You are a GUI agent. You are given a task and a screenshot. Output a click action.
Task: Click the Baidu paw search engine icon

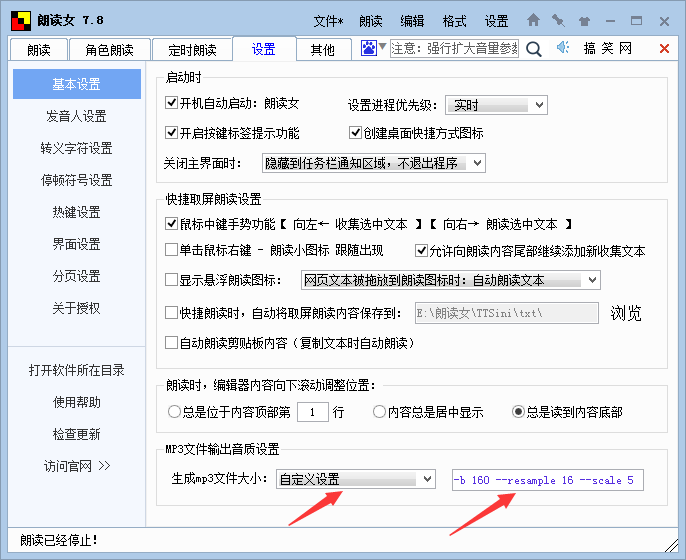pos(368,48)
